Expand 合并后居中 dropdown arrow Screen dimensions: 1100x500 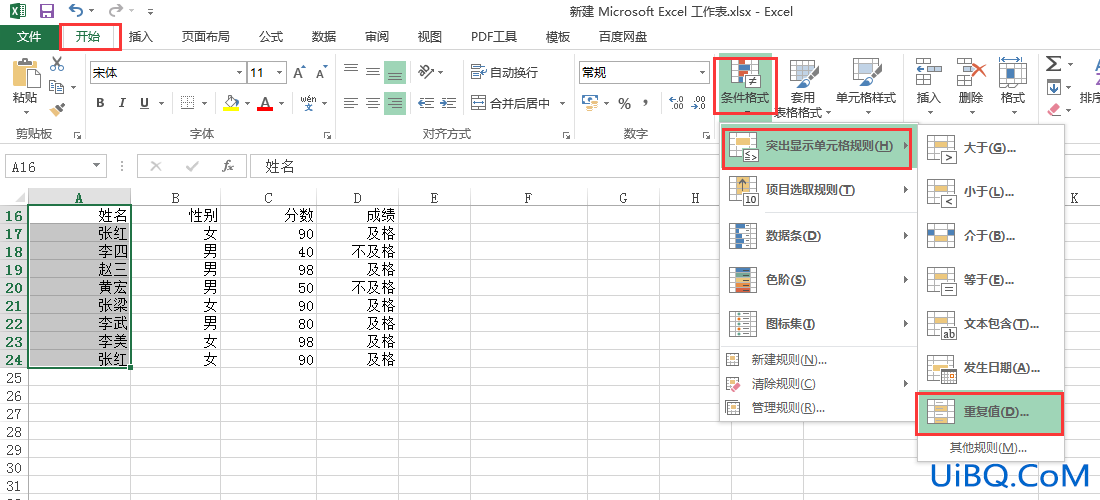click(x=563, y=103)
